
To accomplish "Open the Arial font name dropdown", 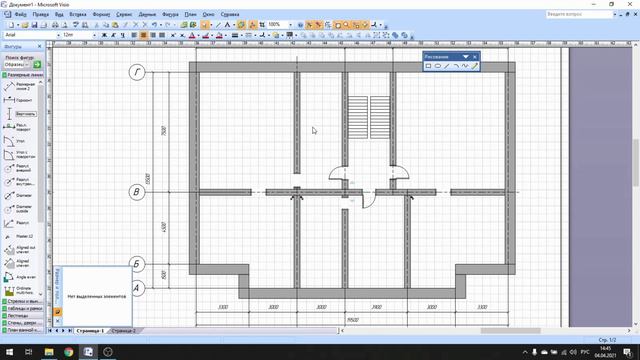I will tap(58, 35).
